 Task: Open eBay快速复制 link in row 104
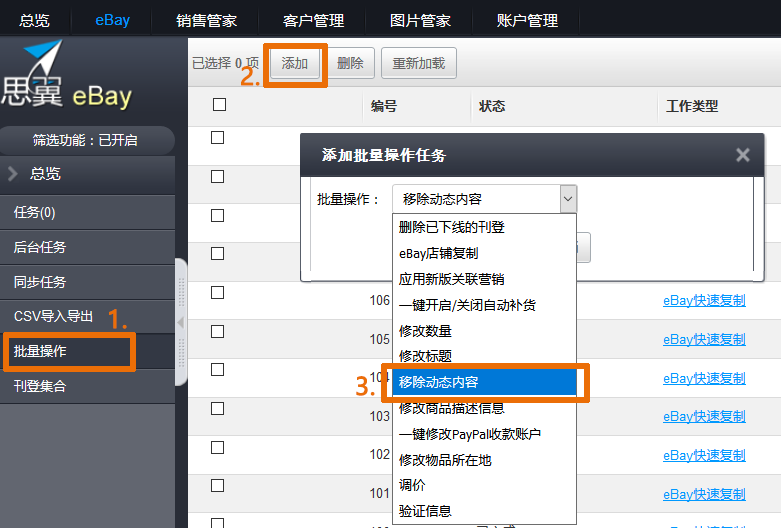pyautogui.click(x=704, y=378)
